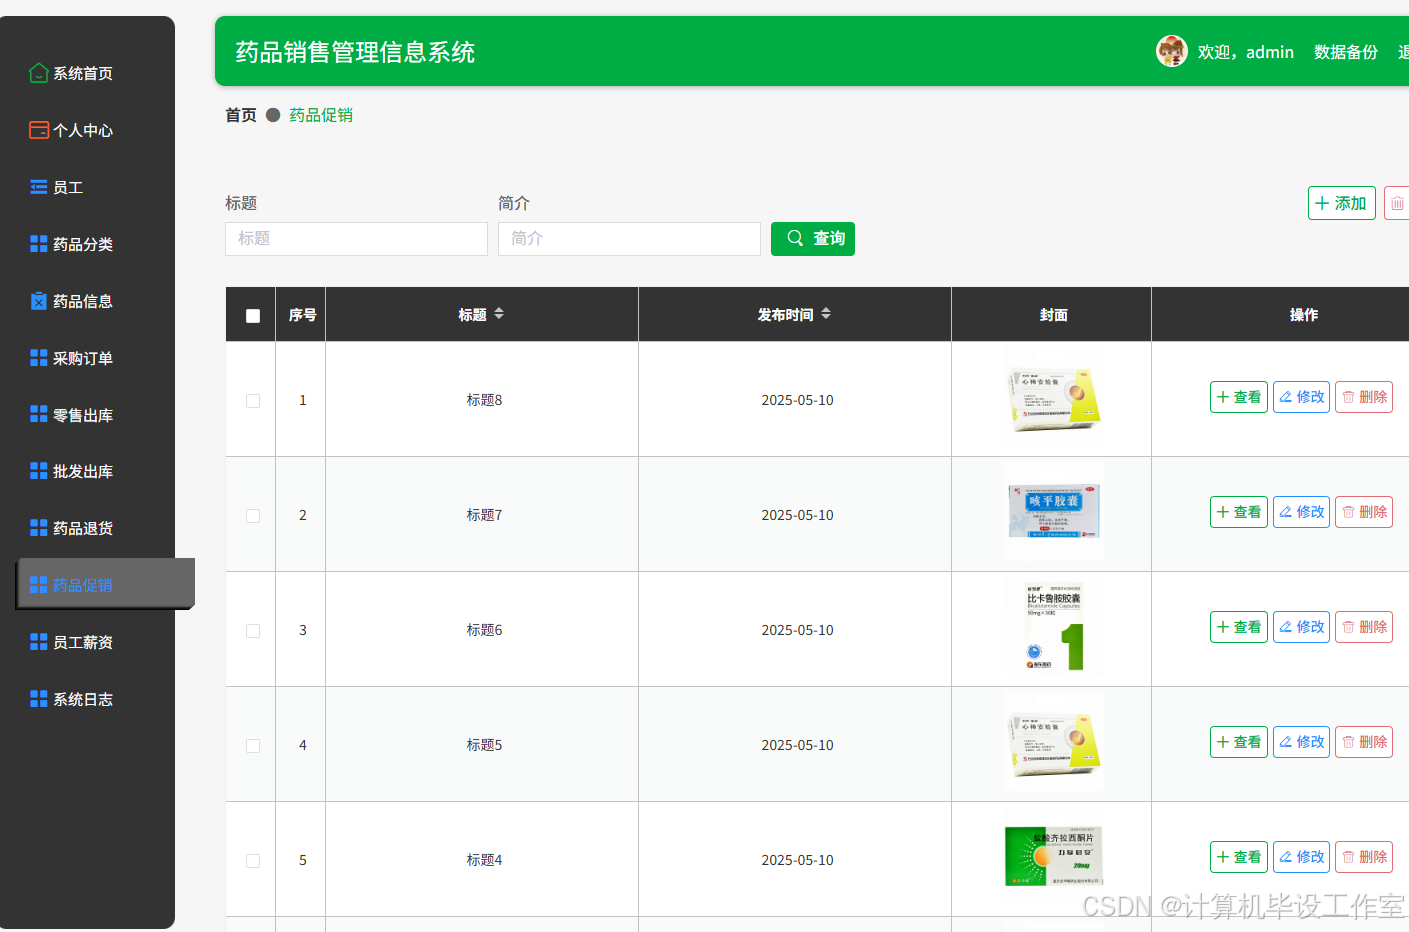1409x932 pixels.
Task: Open 系统日志 menu item
Action: pyautogui.click(x=83, y=699)
